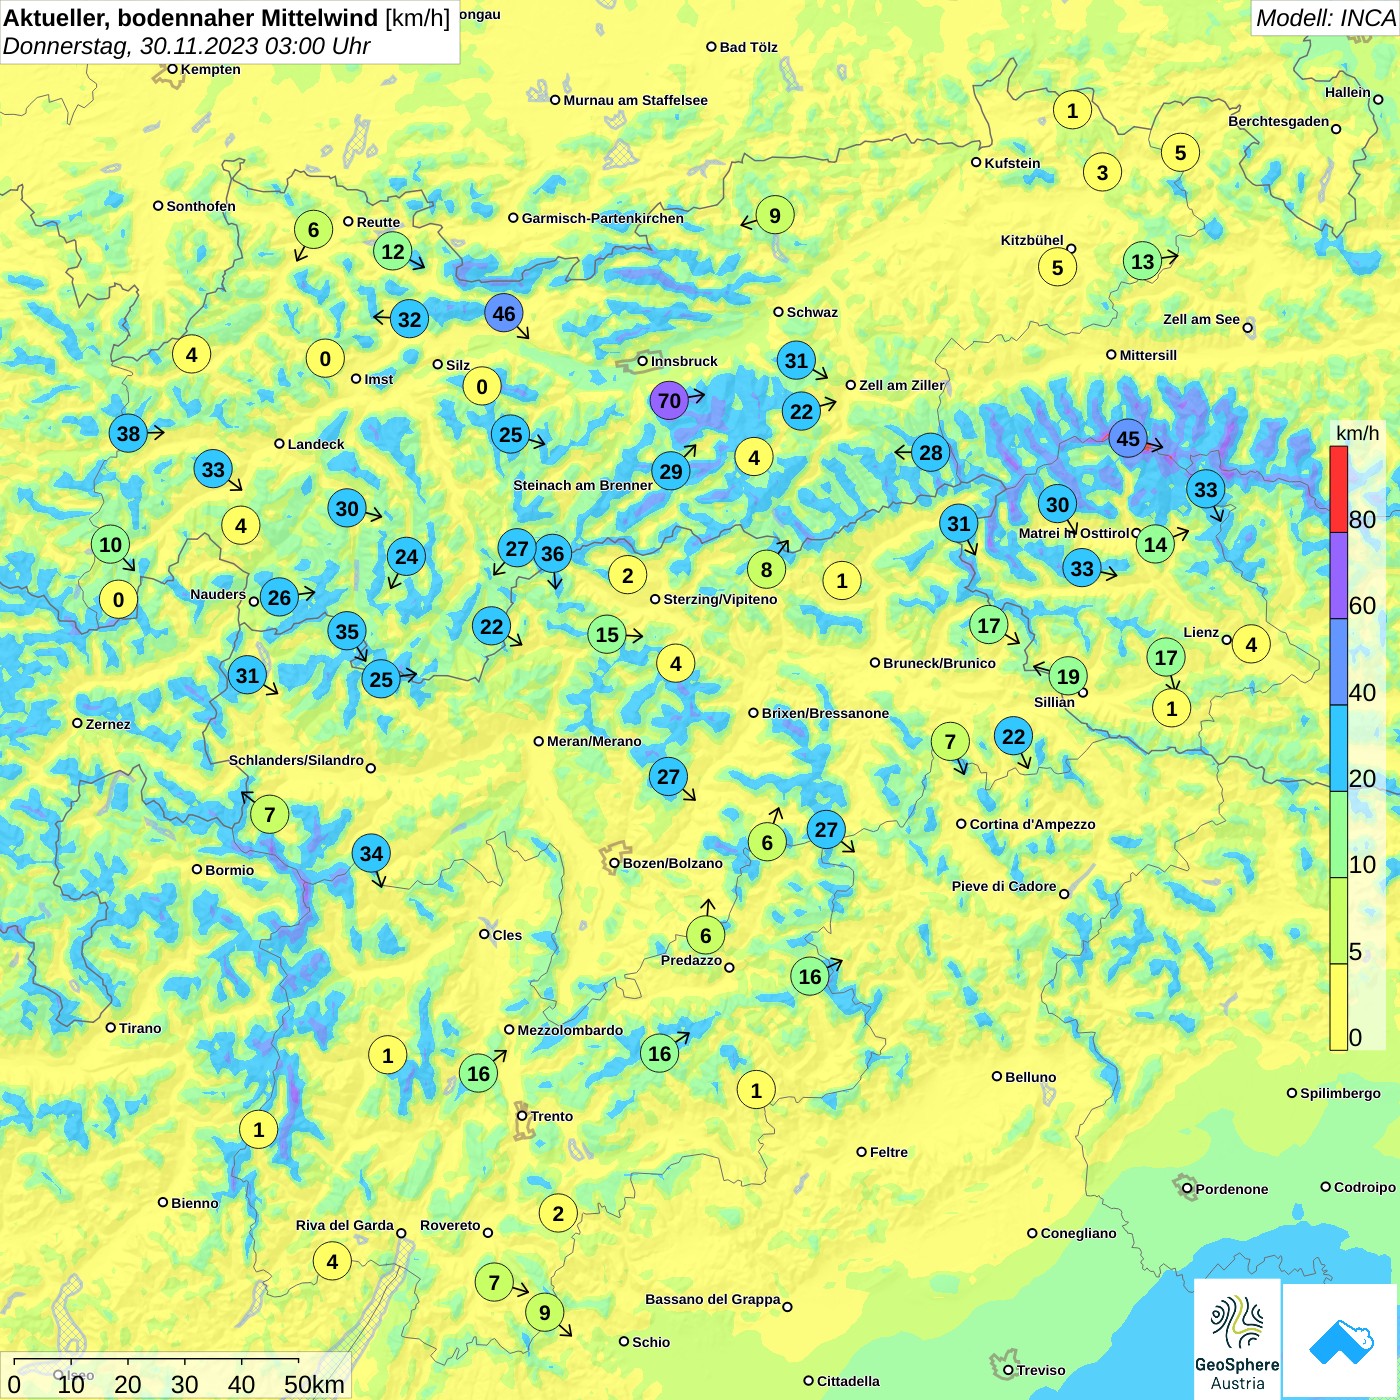The image size is (1400, 1400).
Task: Select the Lienz city label
Action: click(x=1201, y=633)
